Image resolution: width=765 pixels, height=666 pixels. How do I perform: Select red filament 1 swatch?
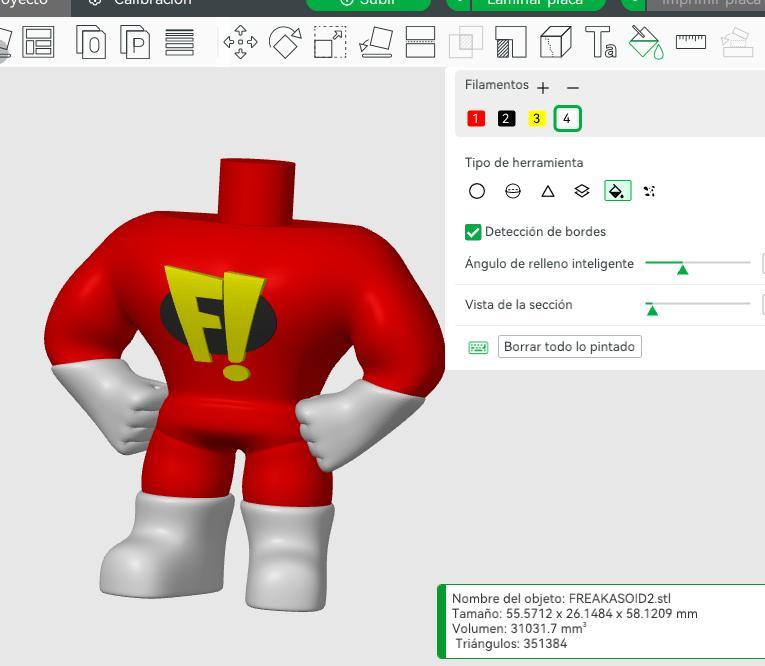click(476, 119)
